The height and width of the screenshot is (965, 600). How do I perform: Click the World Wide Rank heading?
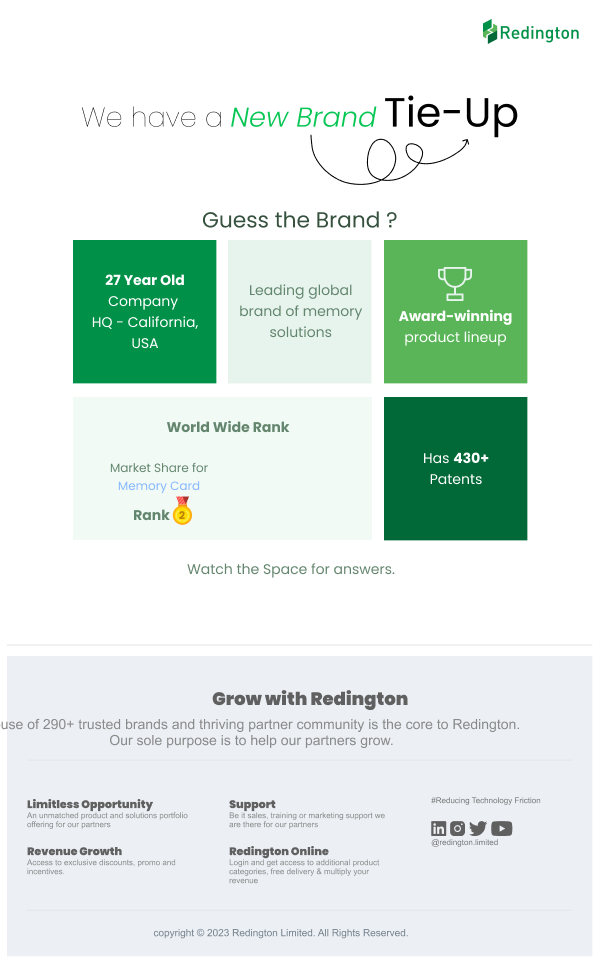(228, 427)
